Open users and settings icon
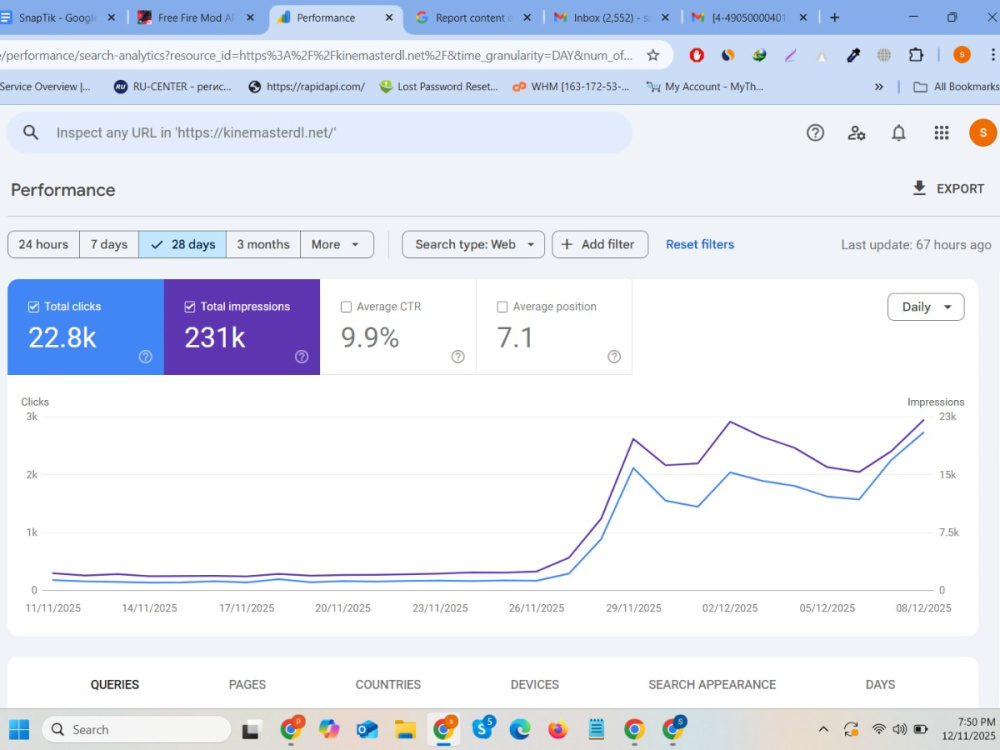The width and height of the screenshot is (1000, 750). click(x=857, y=133)
